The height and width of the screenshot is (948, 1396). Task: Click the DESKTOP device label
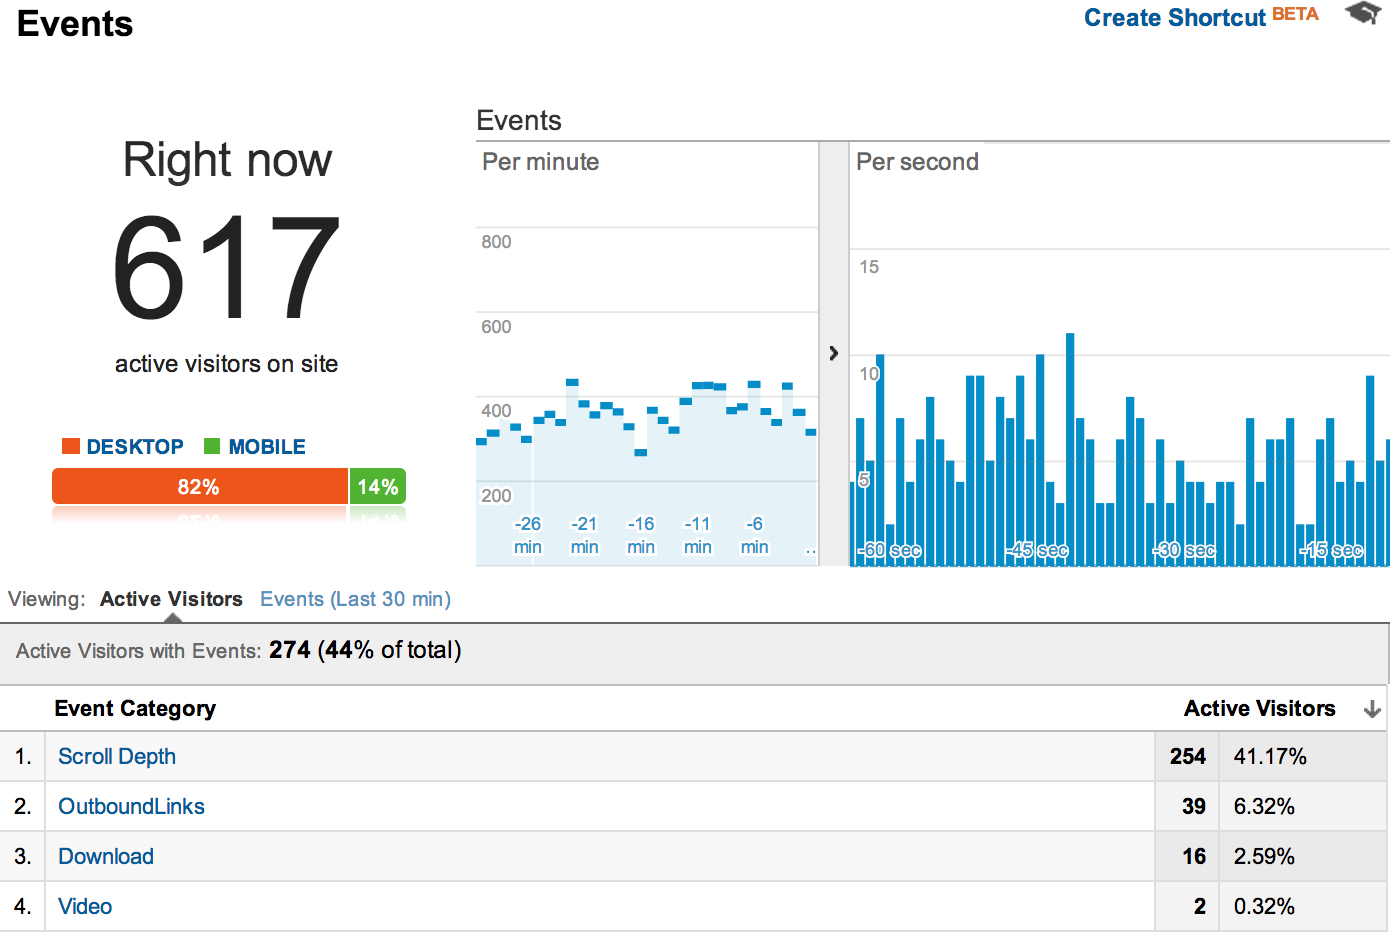(135, 447)
